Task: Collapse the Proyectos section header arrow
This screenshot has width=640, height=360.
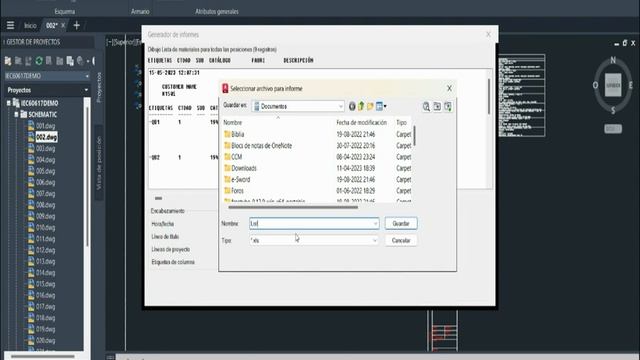Action: pos(86,90)
